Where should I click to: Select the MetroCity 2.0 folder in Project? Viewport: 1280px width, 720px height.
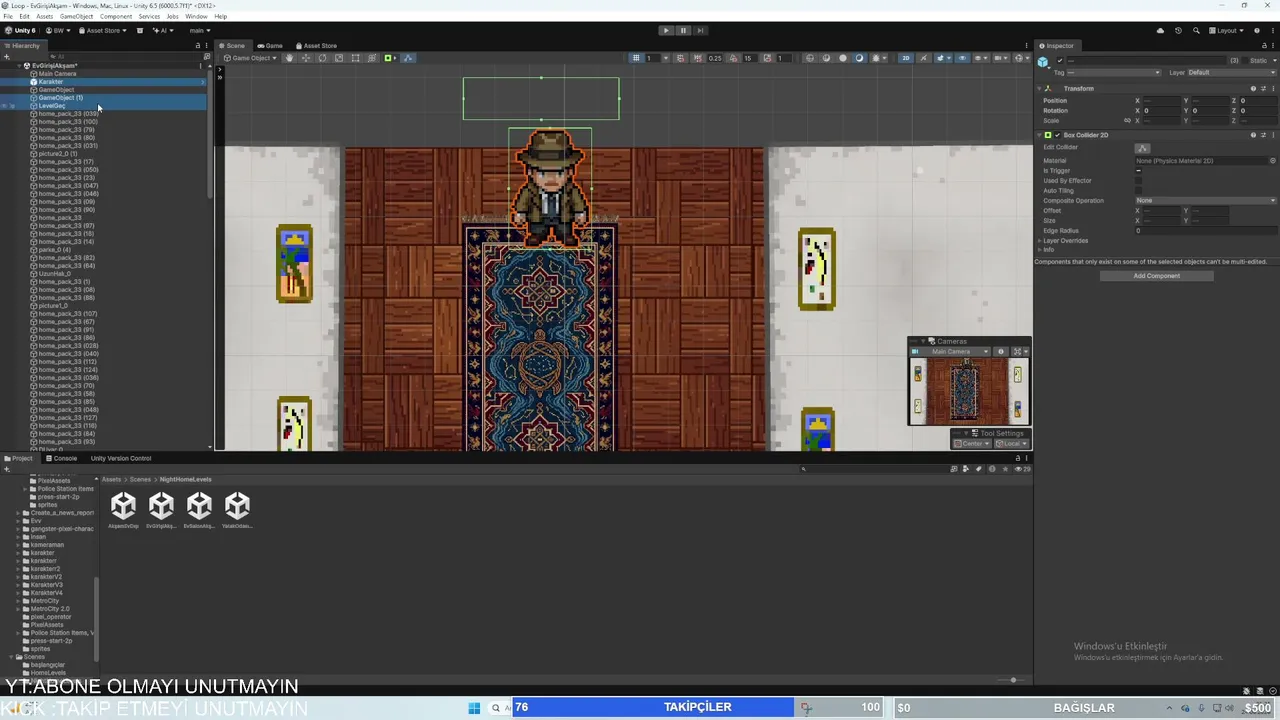[50, 609]
